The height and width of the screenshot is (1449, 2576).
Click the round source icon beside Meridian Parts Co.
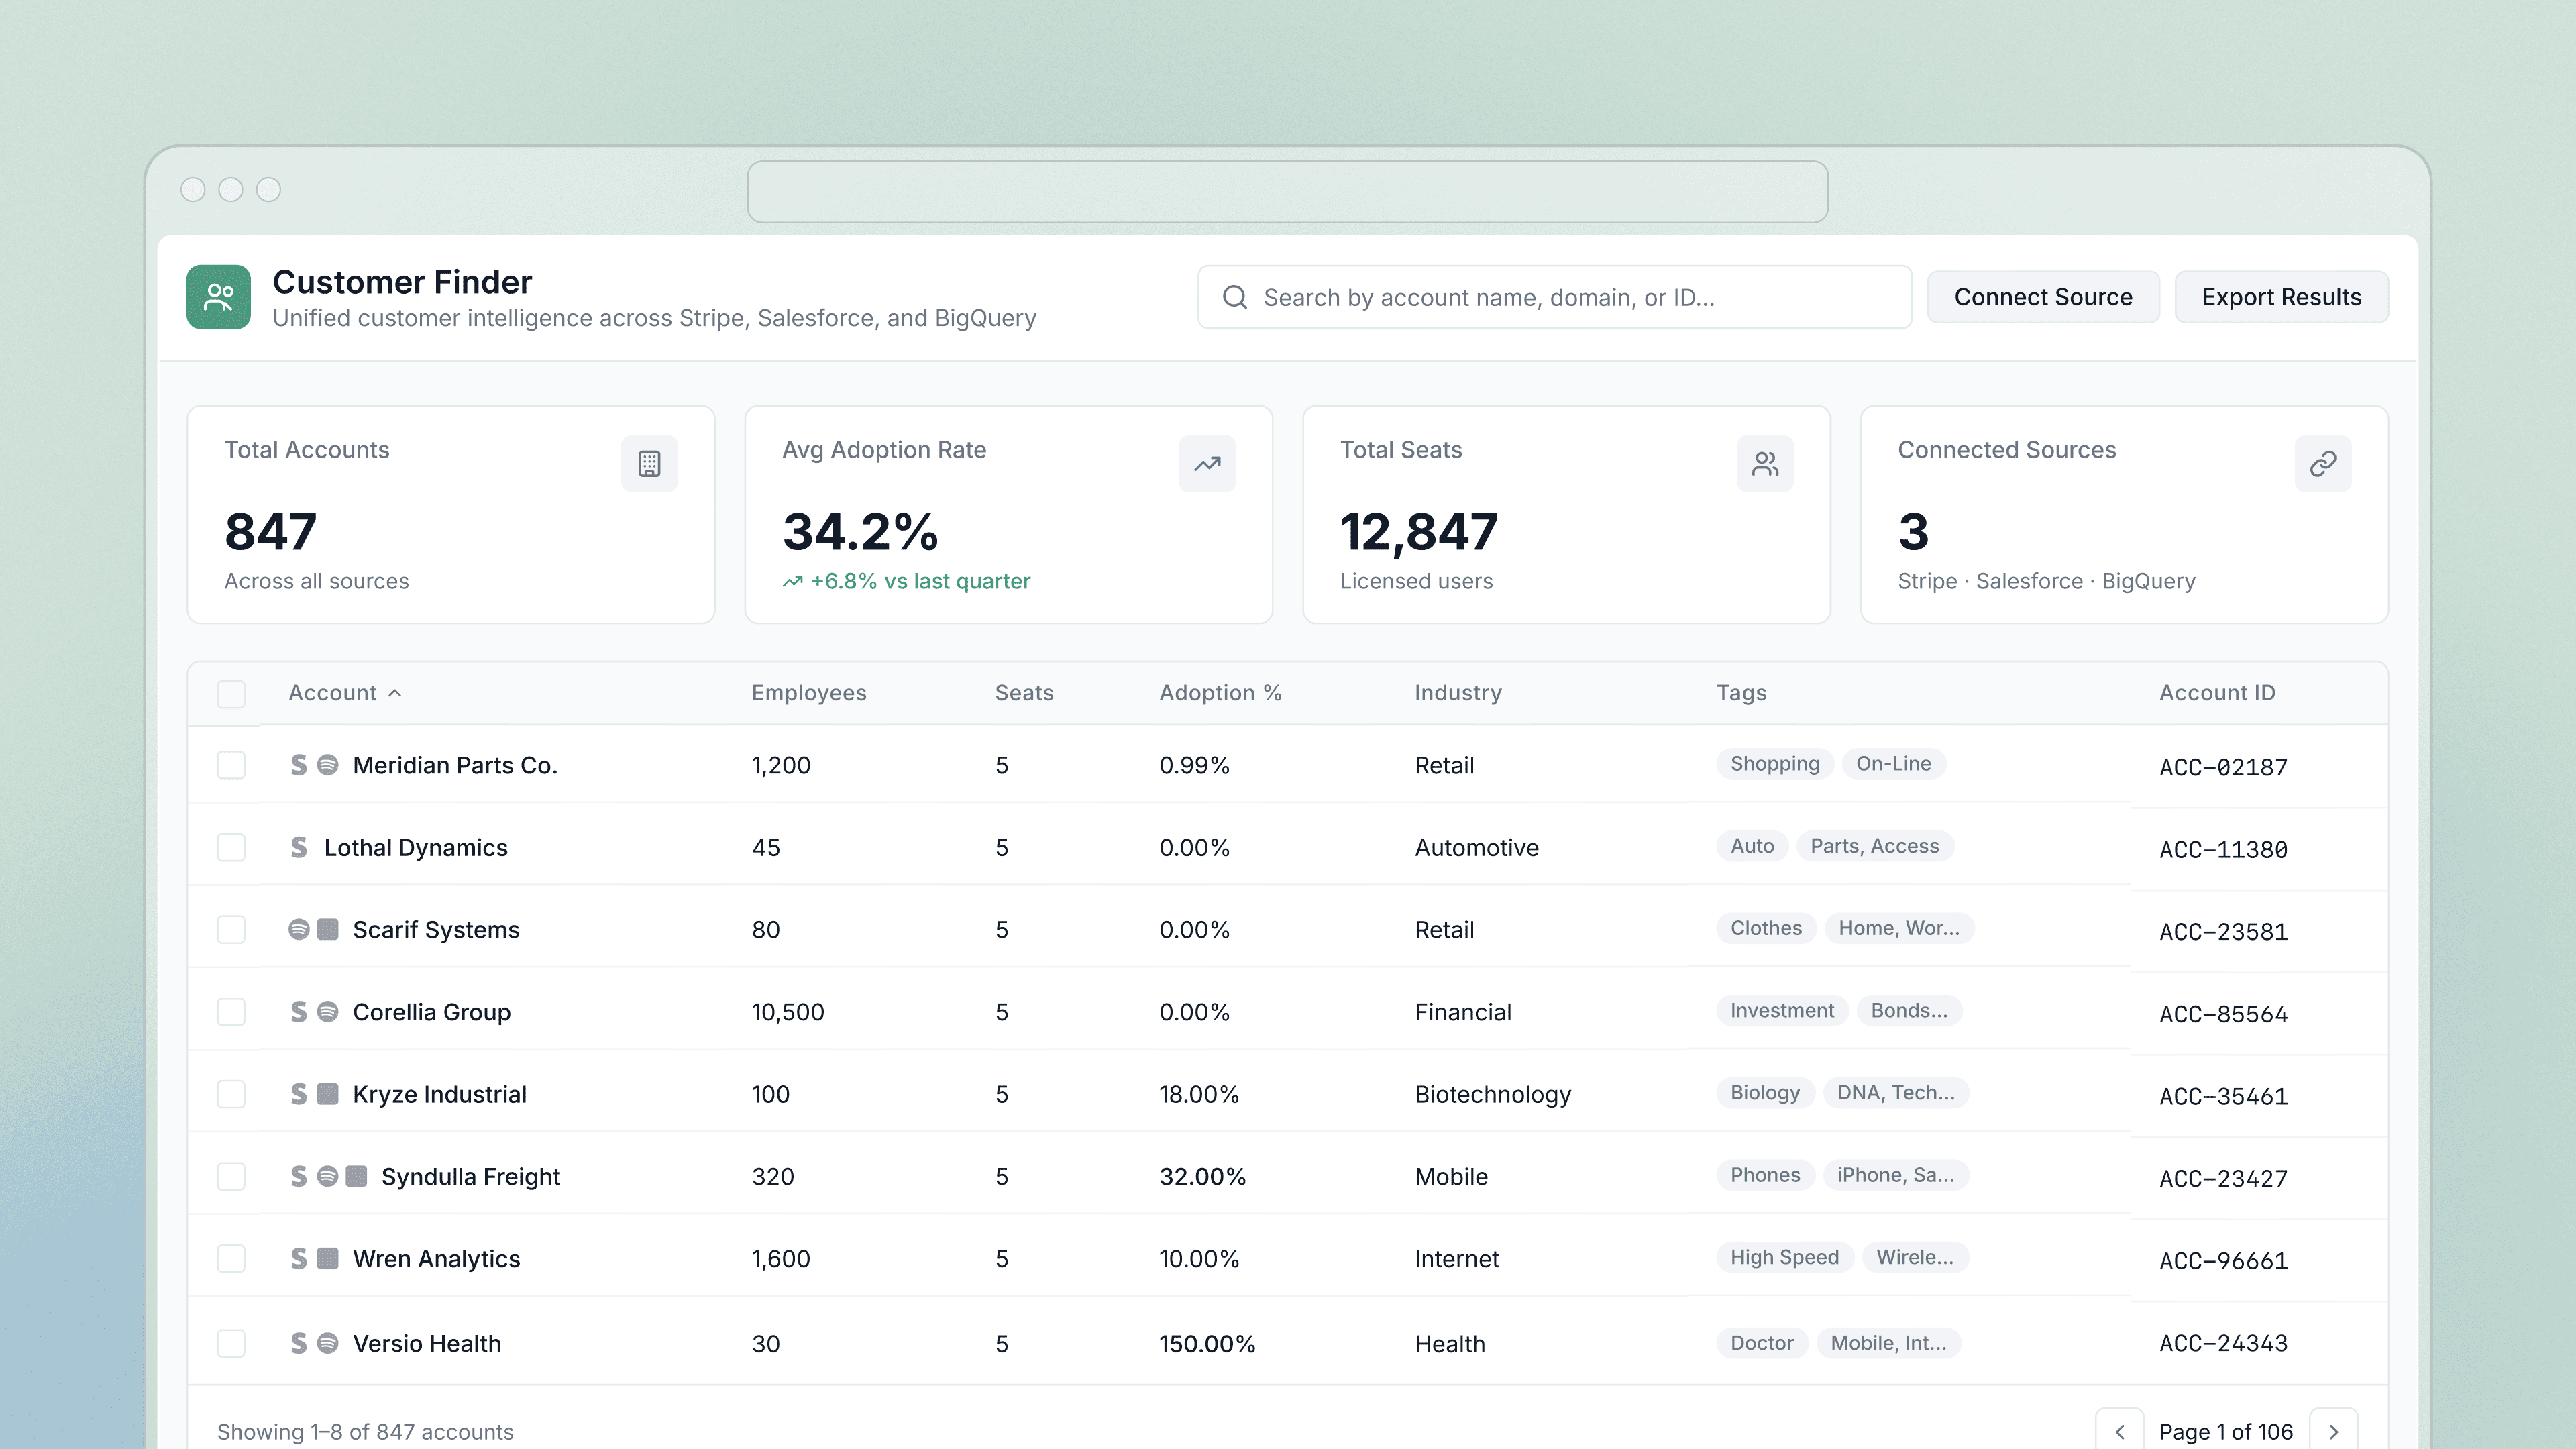[327, 765]
